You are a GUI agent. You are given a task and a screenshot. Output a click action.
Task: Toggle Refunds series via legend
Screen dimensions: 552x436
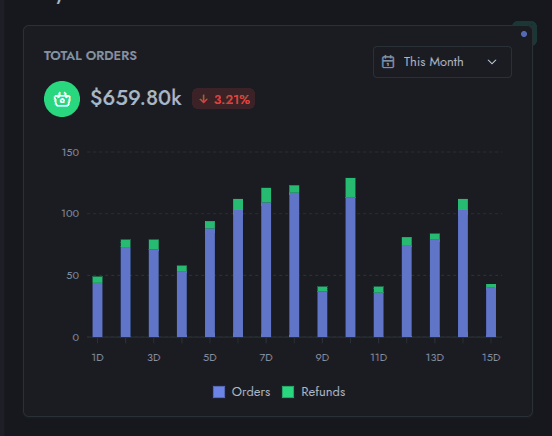coord(314,392)
